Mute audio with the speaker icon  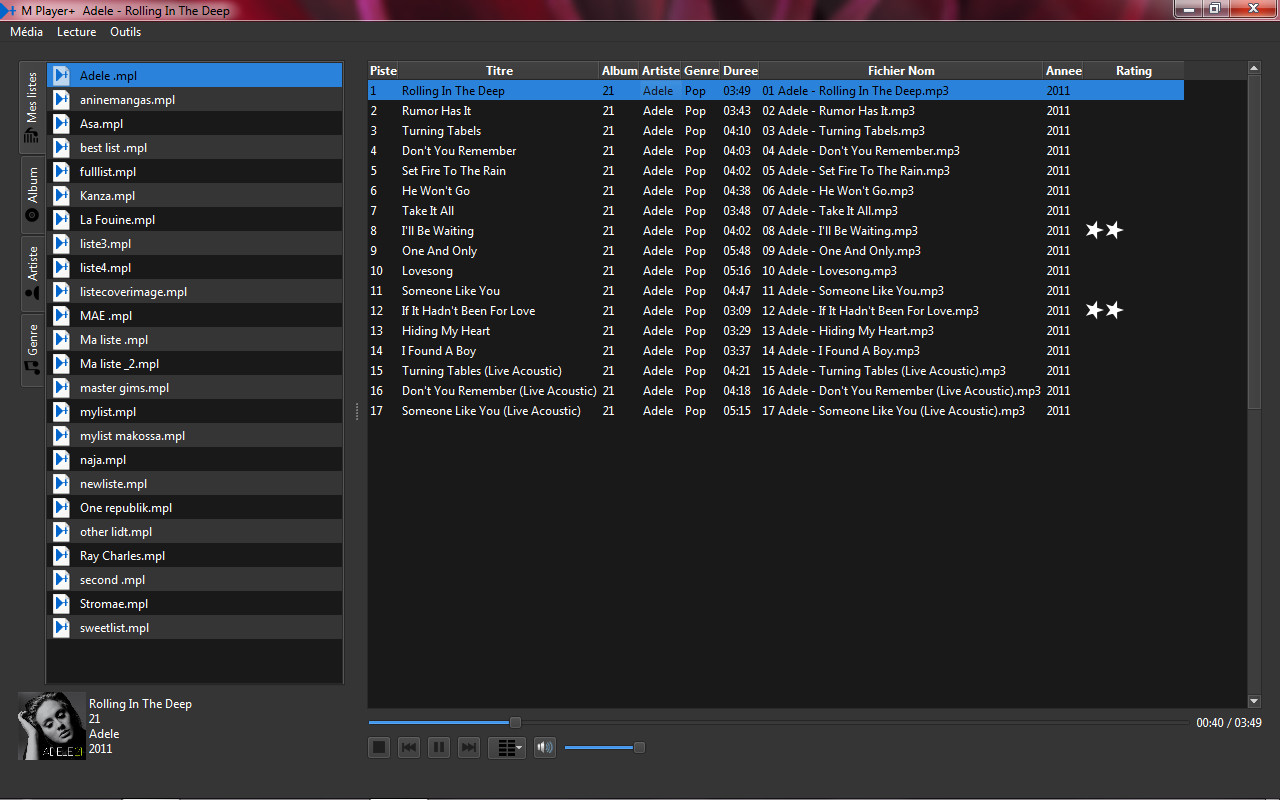(x=545, y=747)
